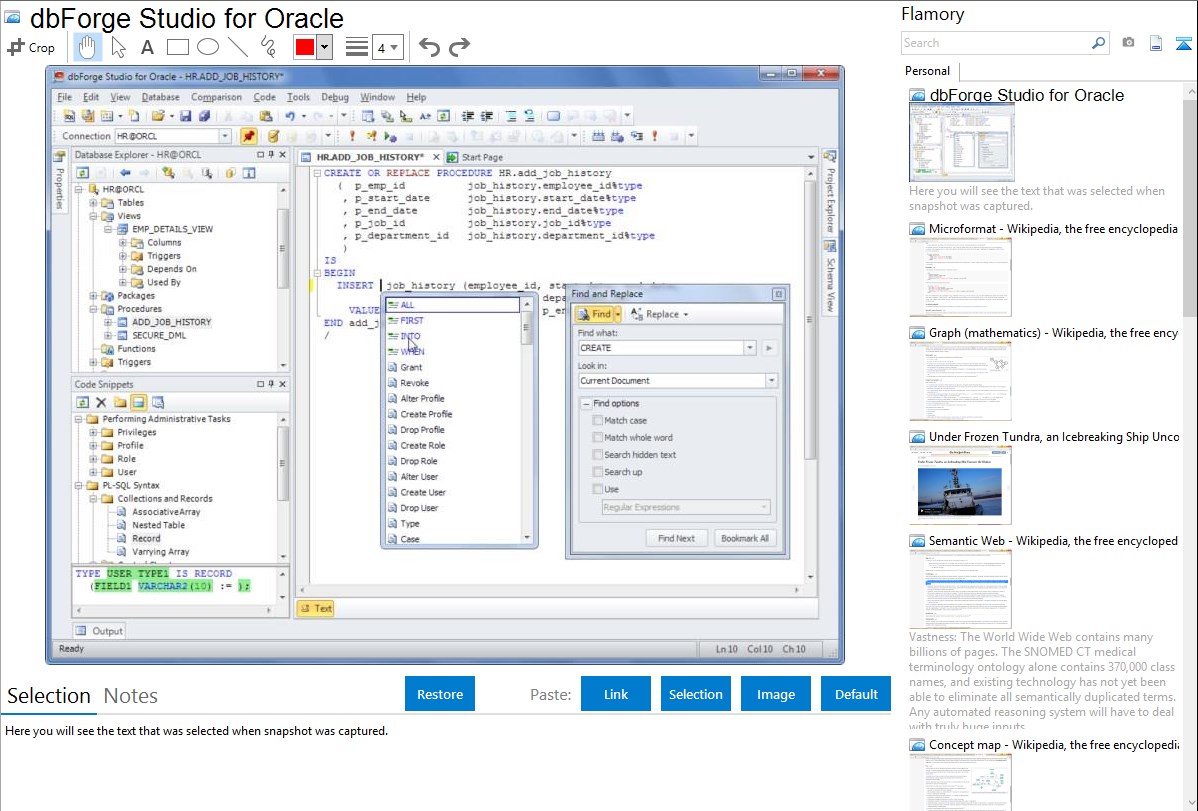Click the Bookmark All button
Image resolution: width=1198 pixels, height=811 pixels.
(745, 538)
